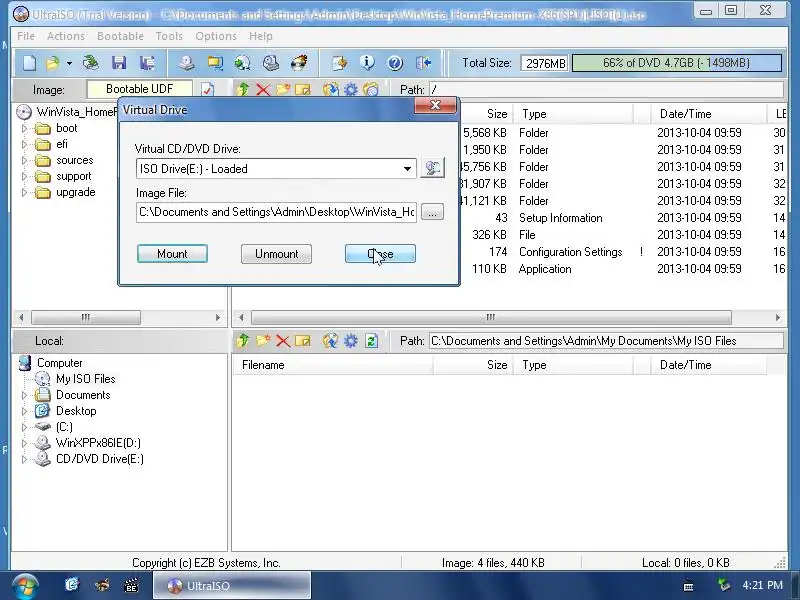Open the File menu
Screen dimensions: 800x600
[x=26, y=36]
